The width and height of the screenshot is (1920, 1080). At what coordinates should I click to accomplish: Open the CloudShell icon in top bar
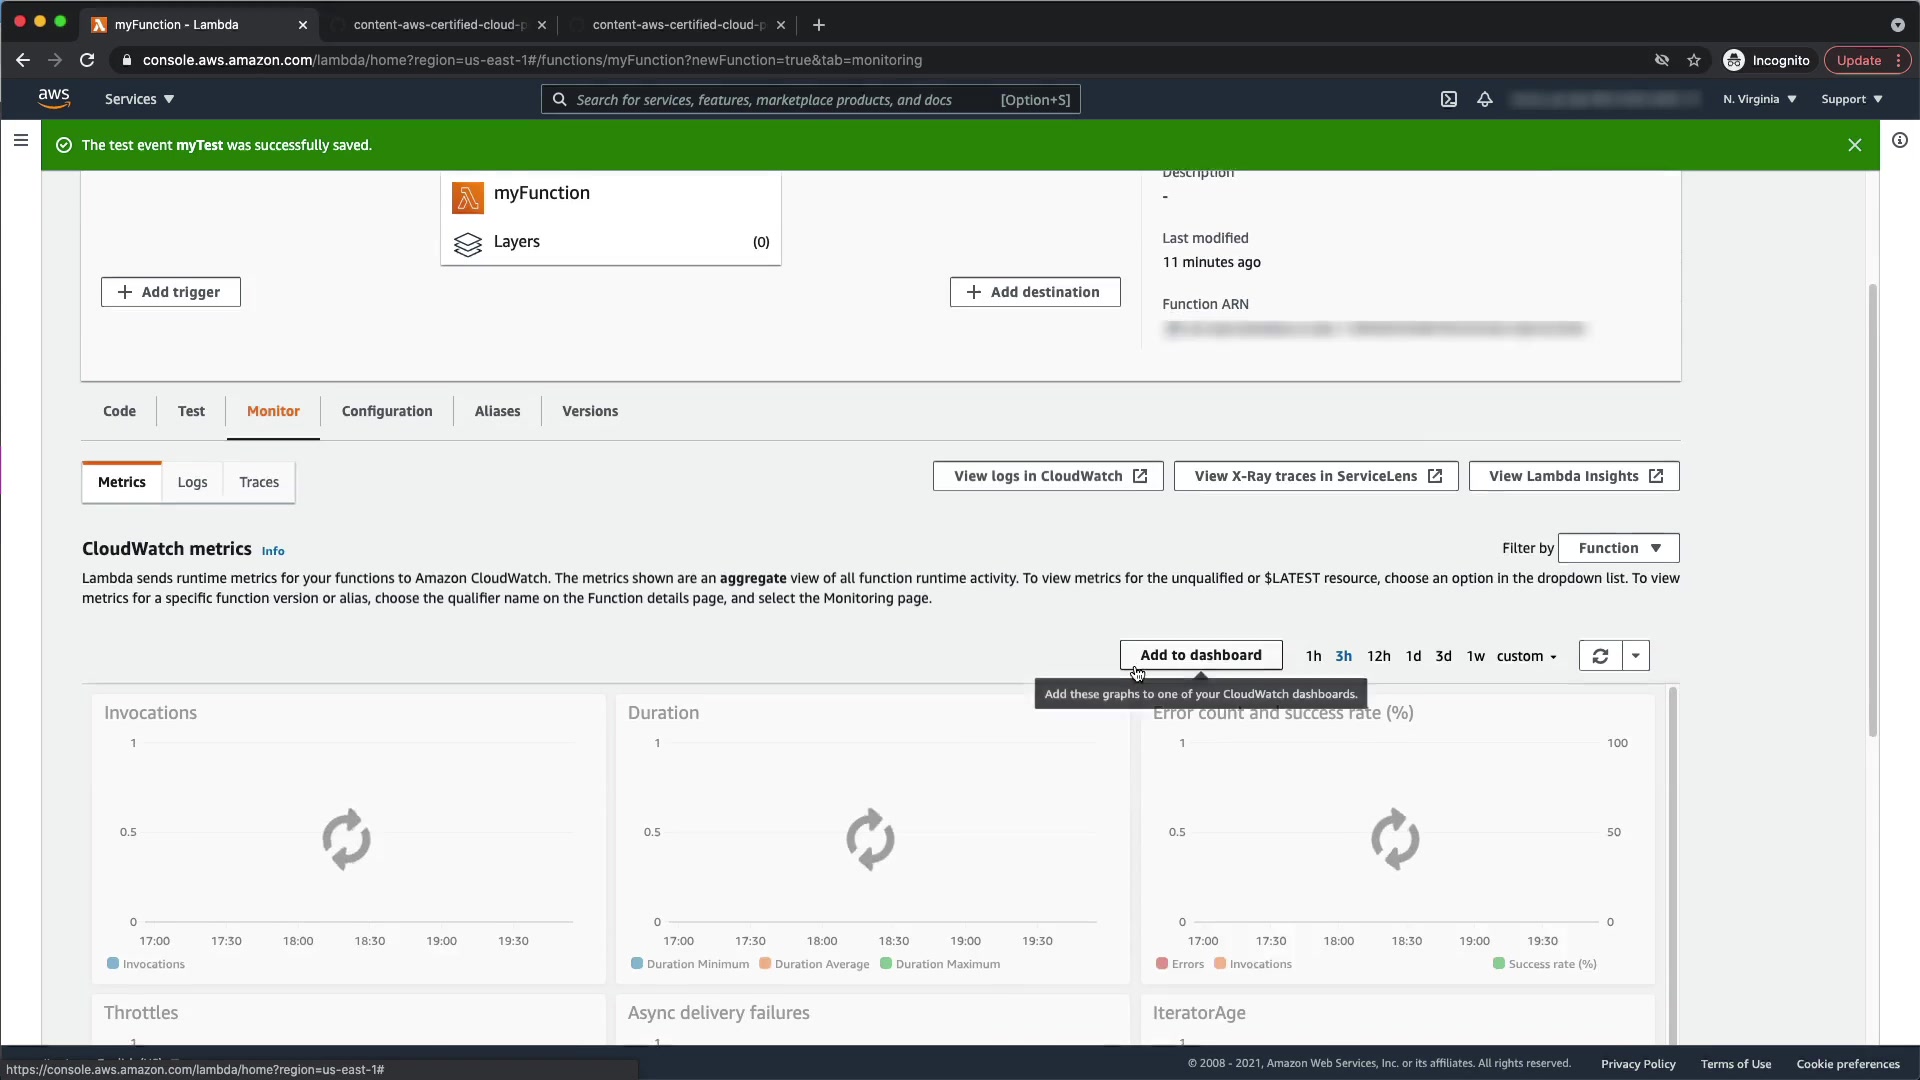click(x=1448, y=99)
